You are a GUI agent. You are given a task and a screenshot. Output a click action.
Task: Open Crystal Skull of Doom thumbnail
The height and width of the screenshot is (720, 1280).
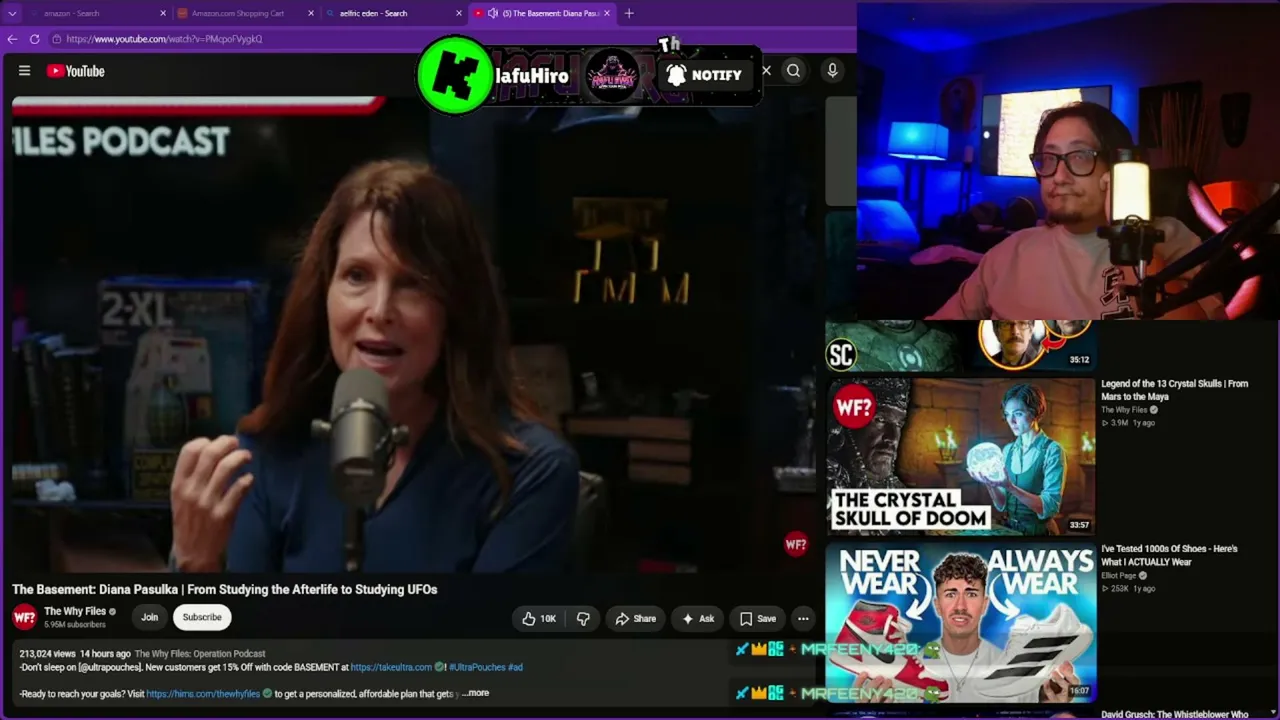click(960, 456)
